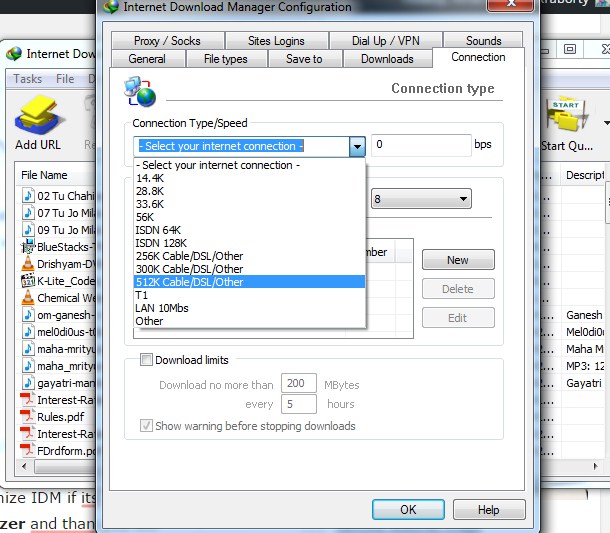Click the left arrow of file list scrollbar
The image size is (610, 533).
point(25,466)
